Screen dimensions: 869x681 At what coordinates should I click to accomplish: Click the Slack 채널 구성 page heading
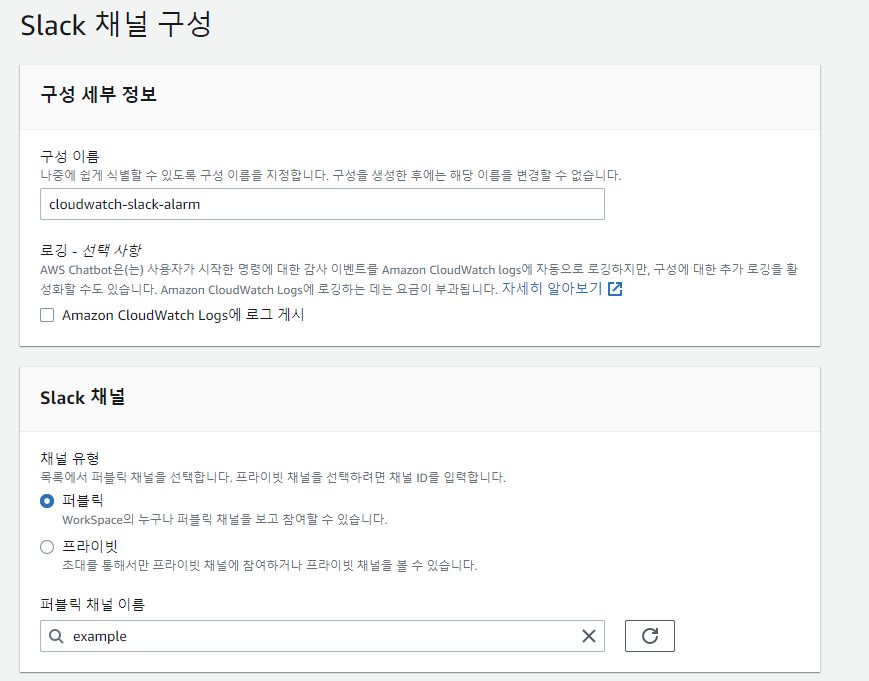click(116, 25)
